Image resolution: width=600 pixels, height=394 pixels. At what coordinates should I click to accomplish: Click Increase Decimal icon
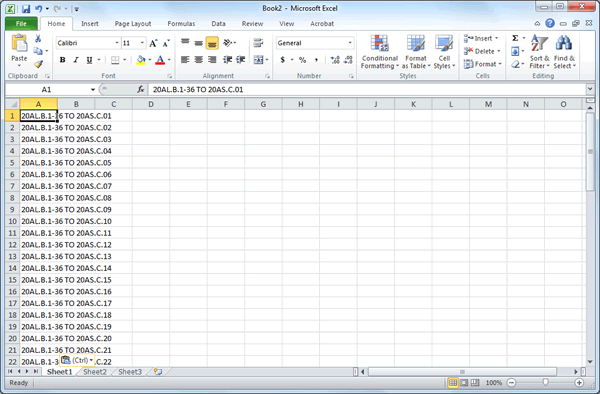click(335, 60)
